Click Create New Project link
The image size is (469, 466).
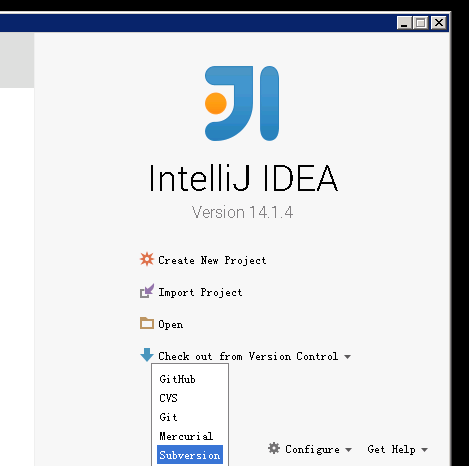tap(212, 260)
